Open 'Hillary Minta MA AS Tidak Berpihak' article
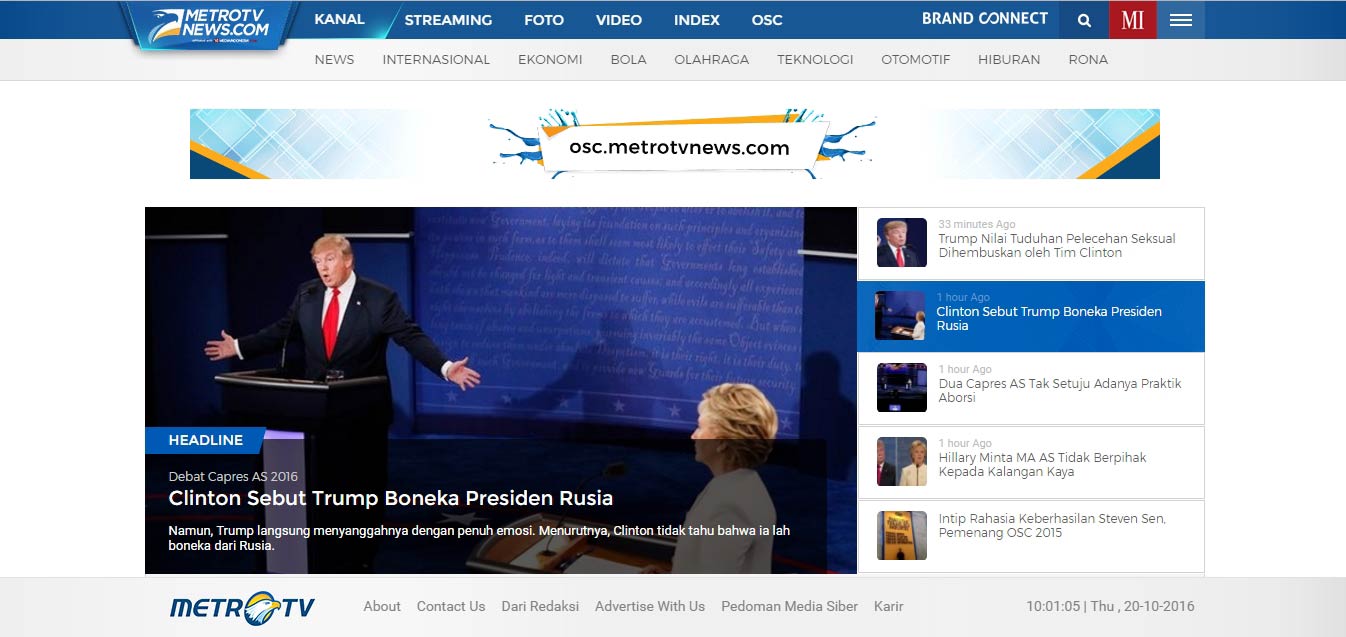This screenshot has height=637, width=1346. (1042, 465)
